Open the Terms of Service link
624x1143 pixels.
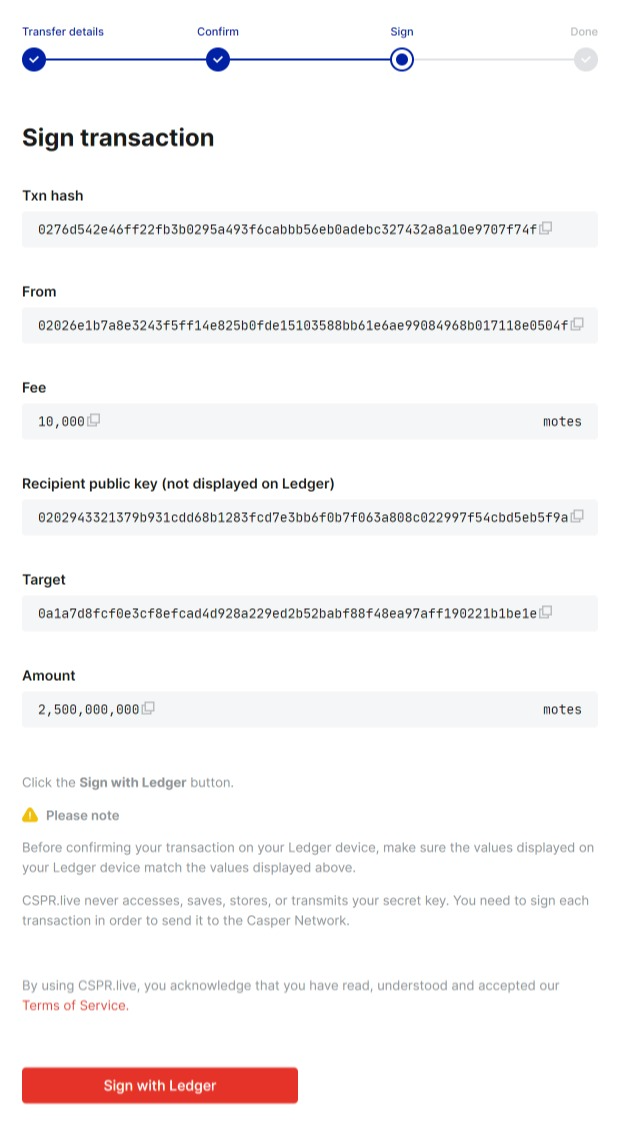tap(75, 1005)
